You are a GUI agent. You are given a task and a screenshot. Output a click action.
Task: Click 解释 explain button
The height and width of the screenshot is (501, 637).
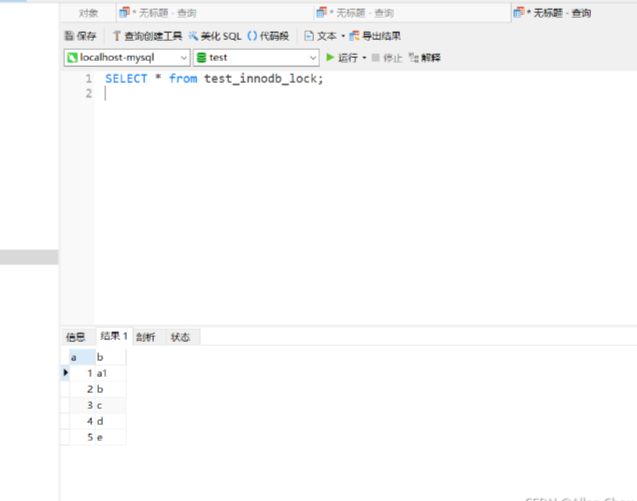click(425, 58)
